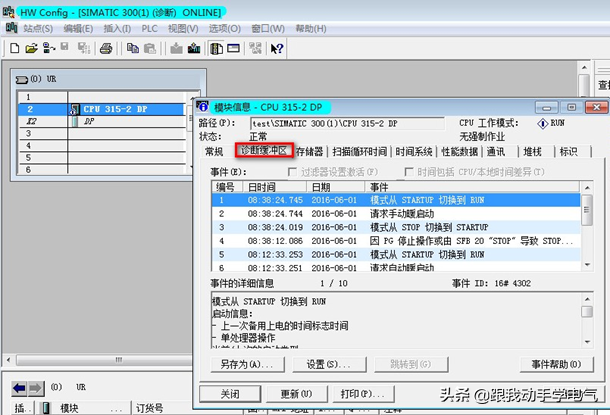Switch to the 性能数据 tab
The image size is (610, 415).
(460, 151)
